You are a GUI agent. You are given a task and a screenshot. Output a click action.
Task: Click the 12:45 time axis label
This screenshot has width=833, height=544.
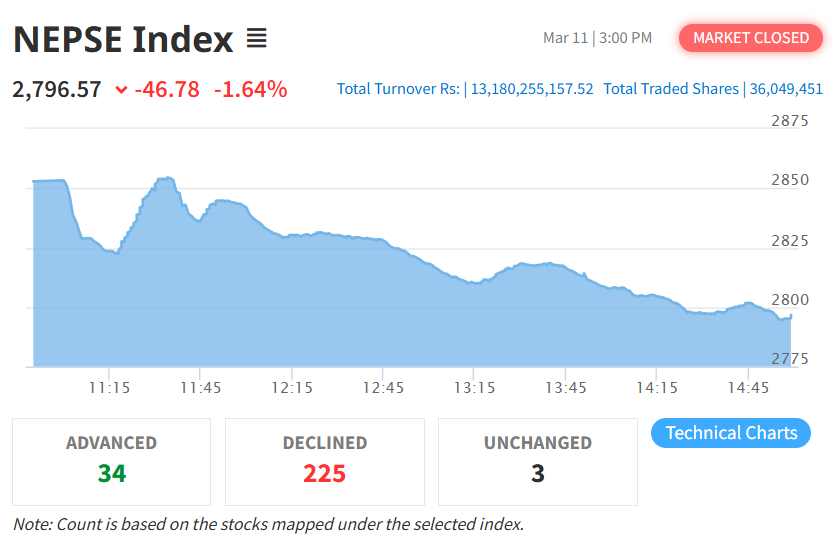383,387
